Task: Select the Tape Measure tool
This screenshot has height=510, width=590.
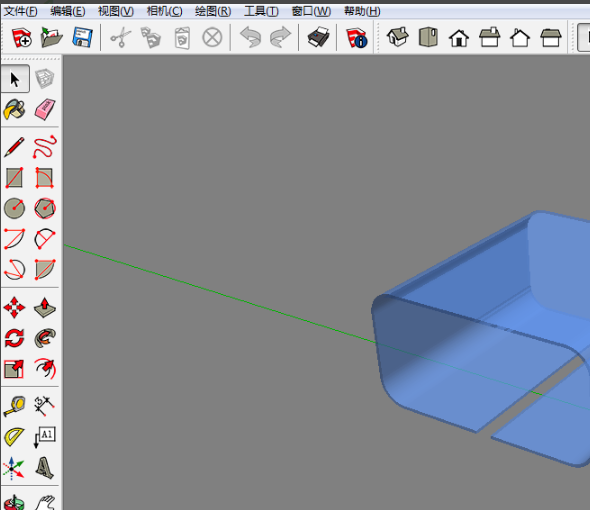Action: (x=14, y=406)
